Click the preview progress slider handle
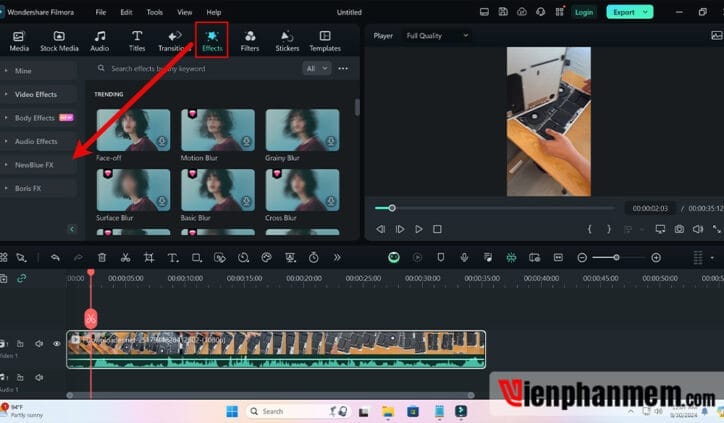Viewport: 724px width, 423px height. [392, 208]
